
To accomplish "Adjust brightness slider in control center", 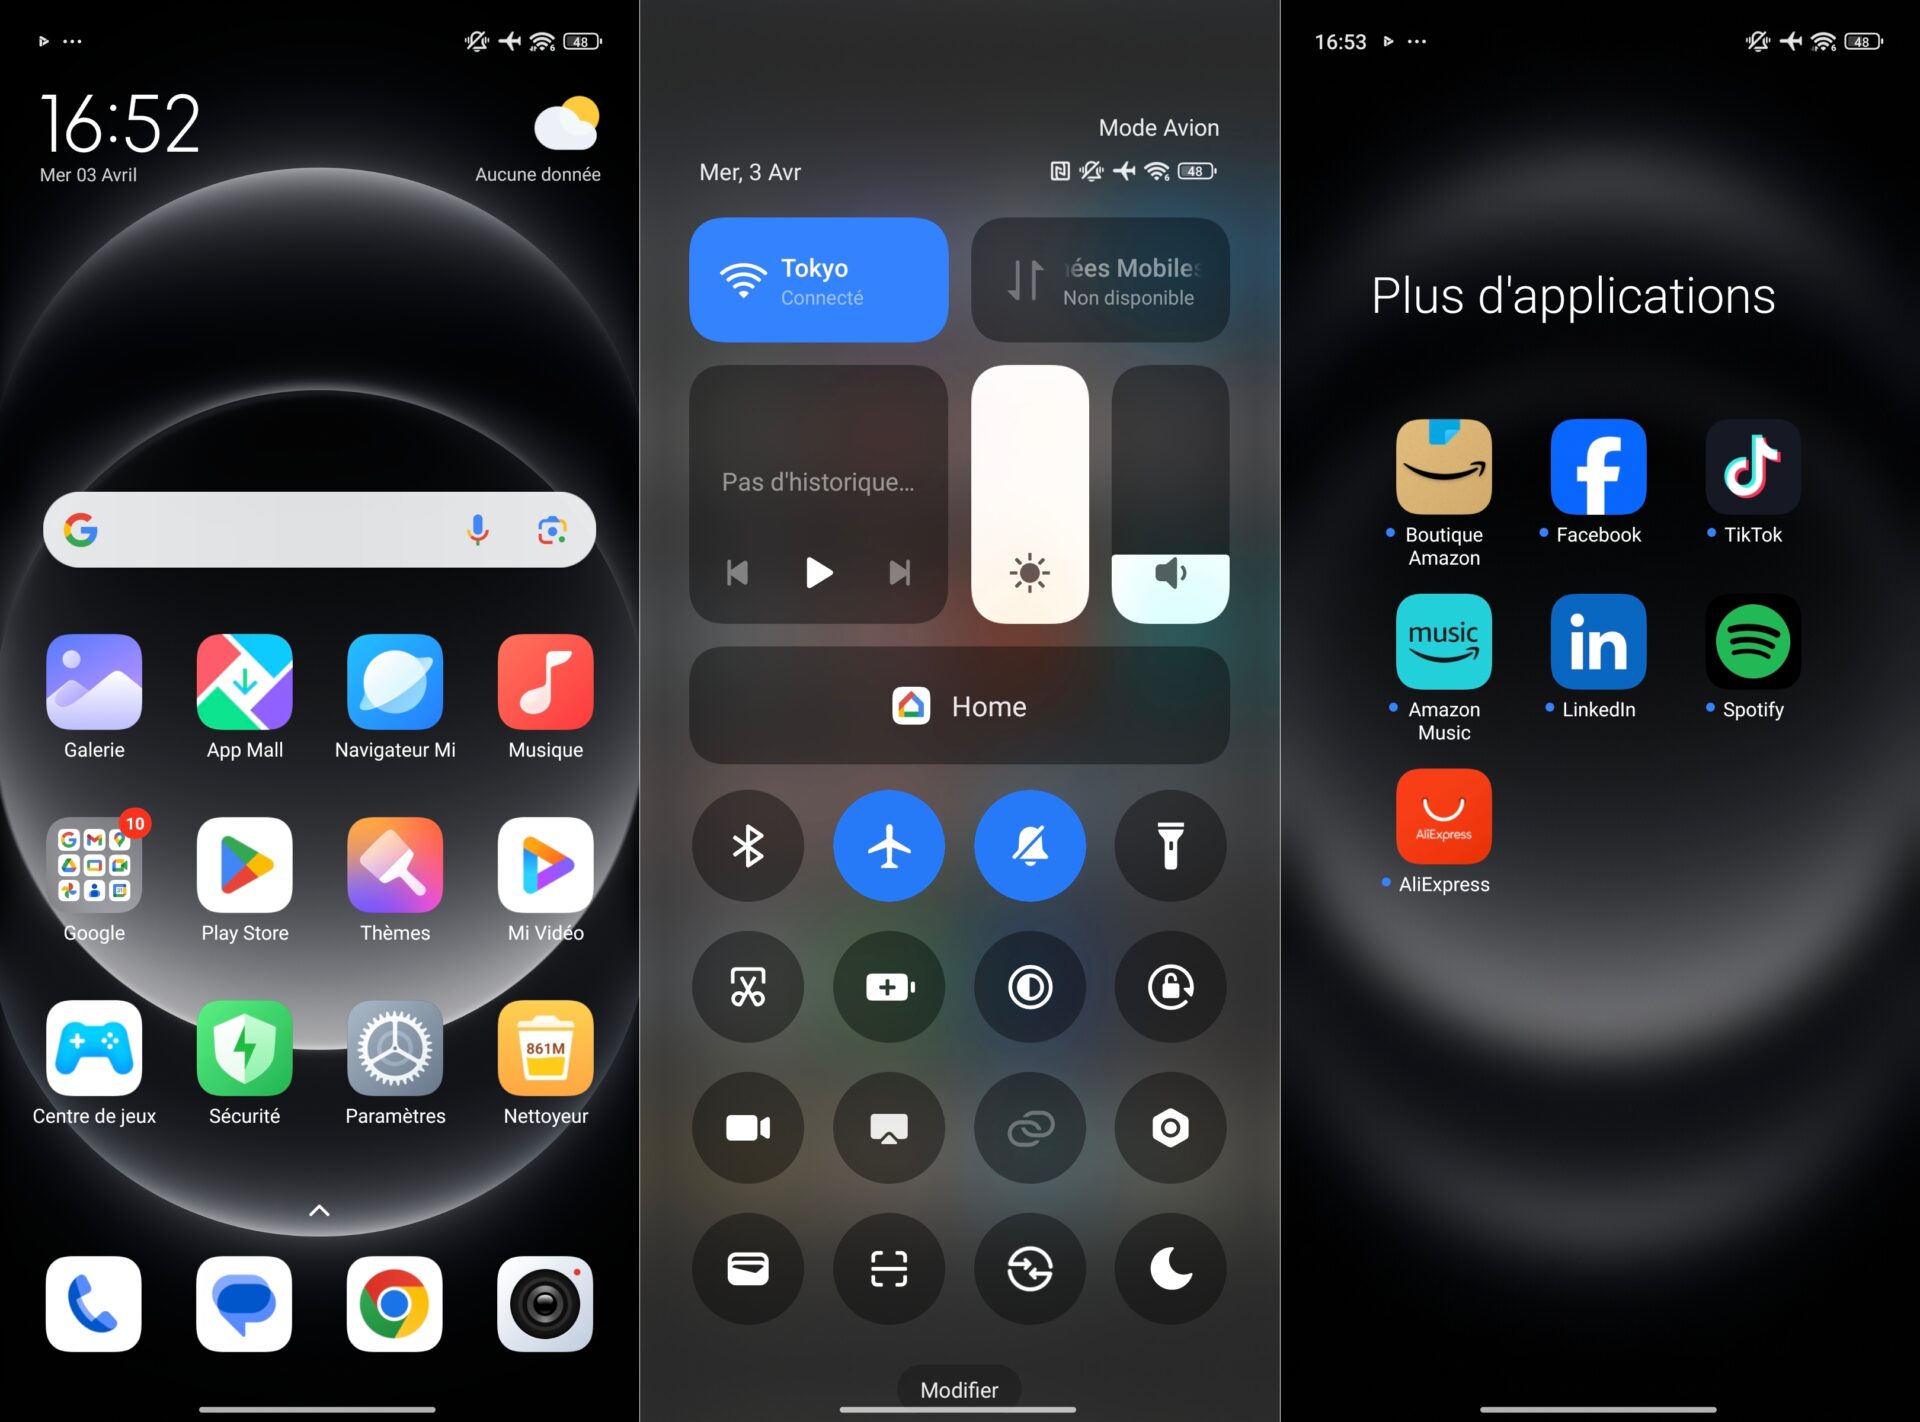I will click(x=1033, y=493).
